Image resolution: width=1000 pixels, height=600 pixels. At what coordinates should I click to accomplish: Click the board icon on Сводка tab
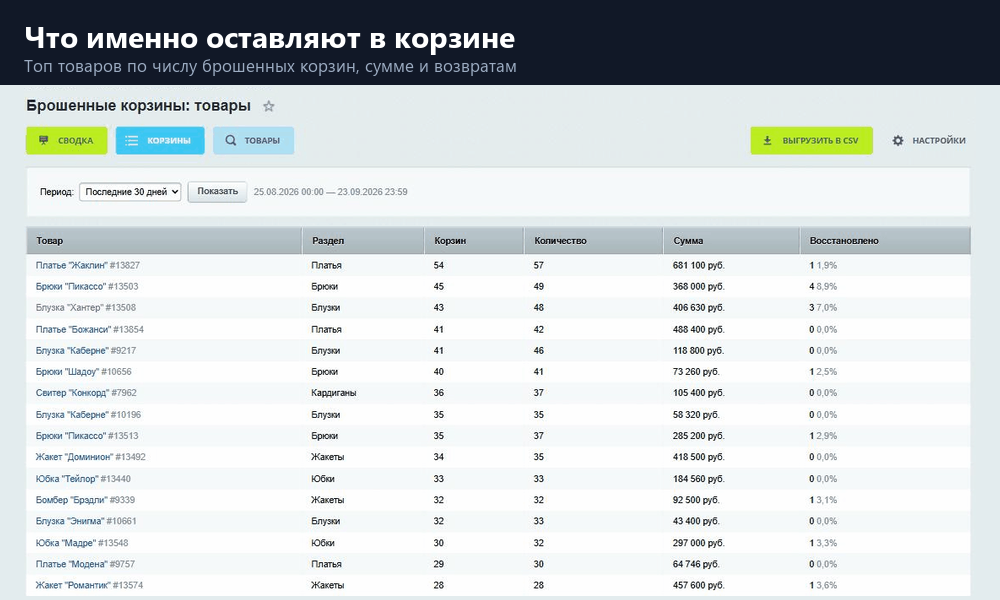pyautogui.click(x=43, y=140)
